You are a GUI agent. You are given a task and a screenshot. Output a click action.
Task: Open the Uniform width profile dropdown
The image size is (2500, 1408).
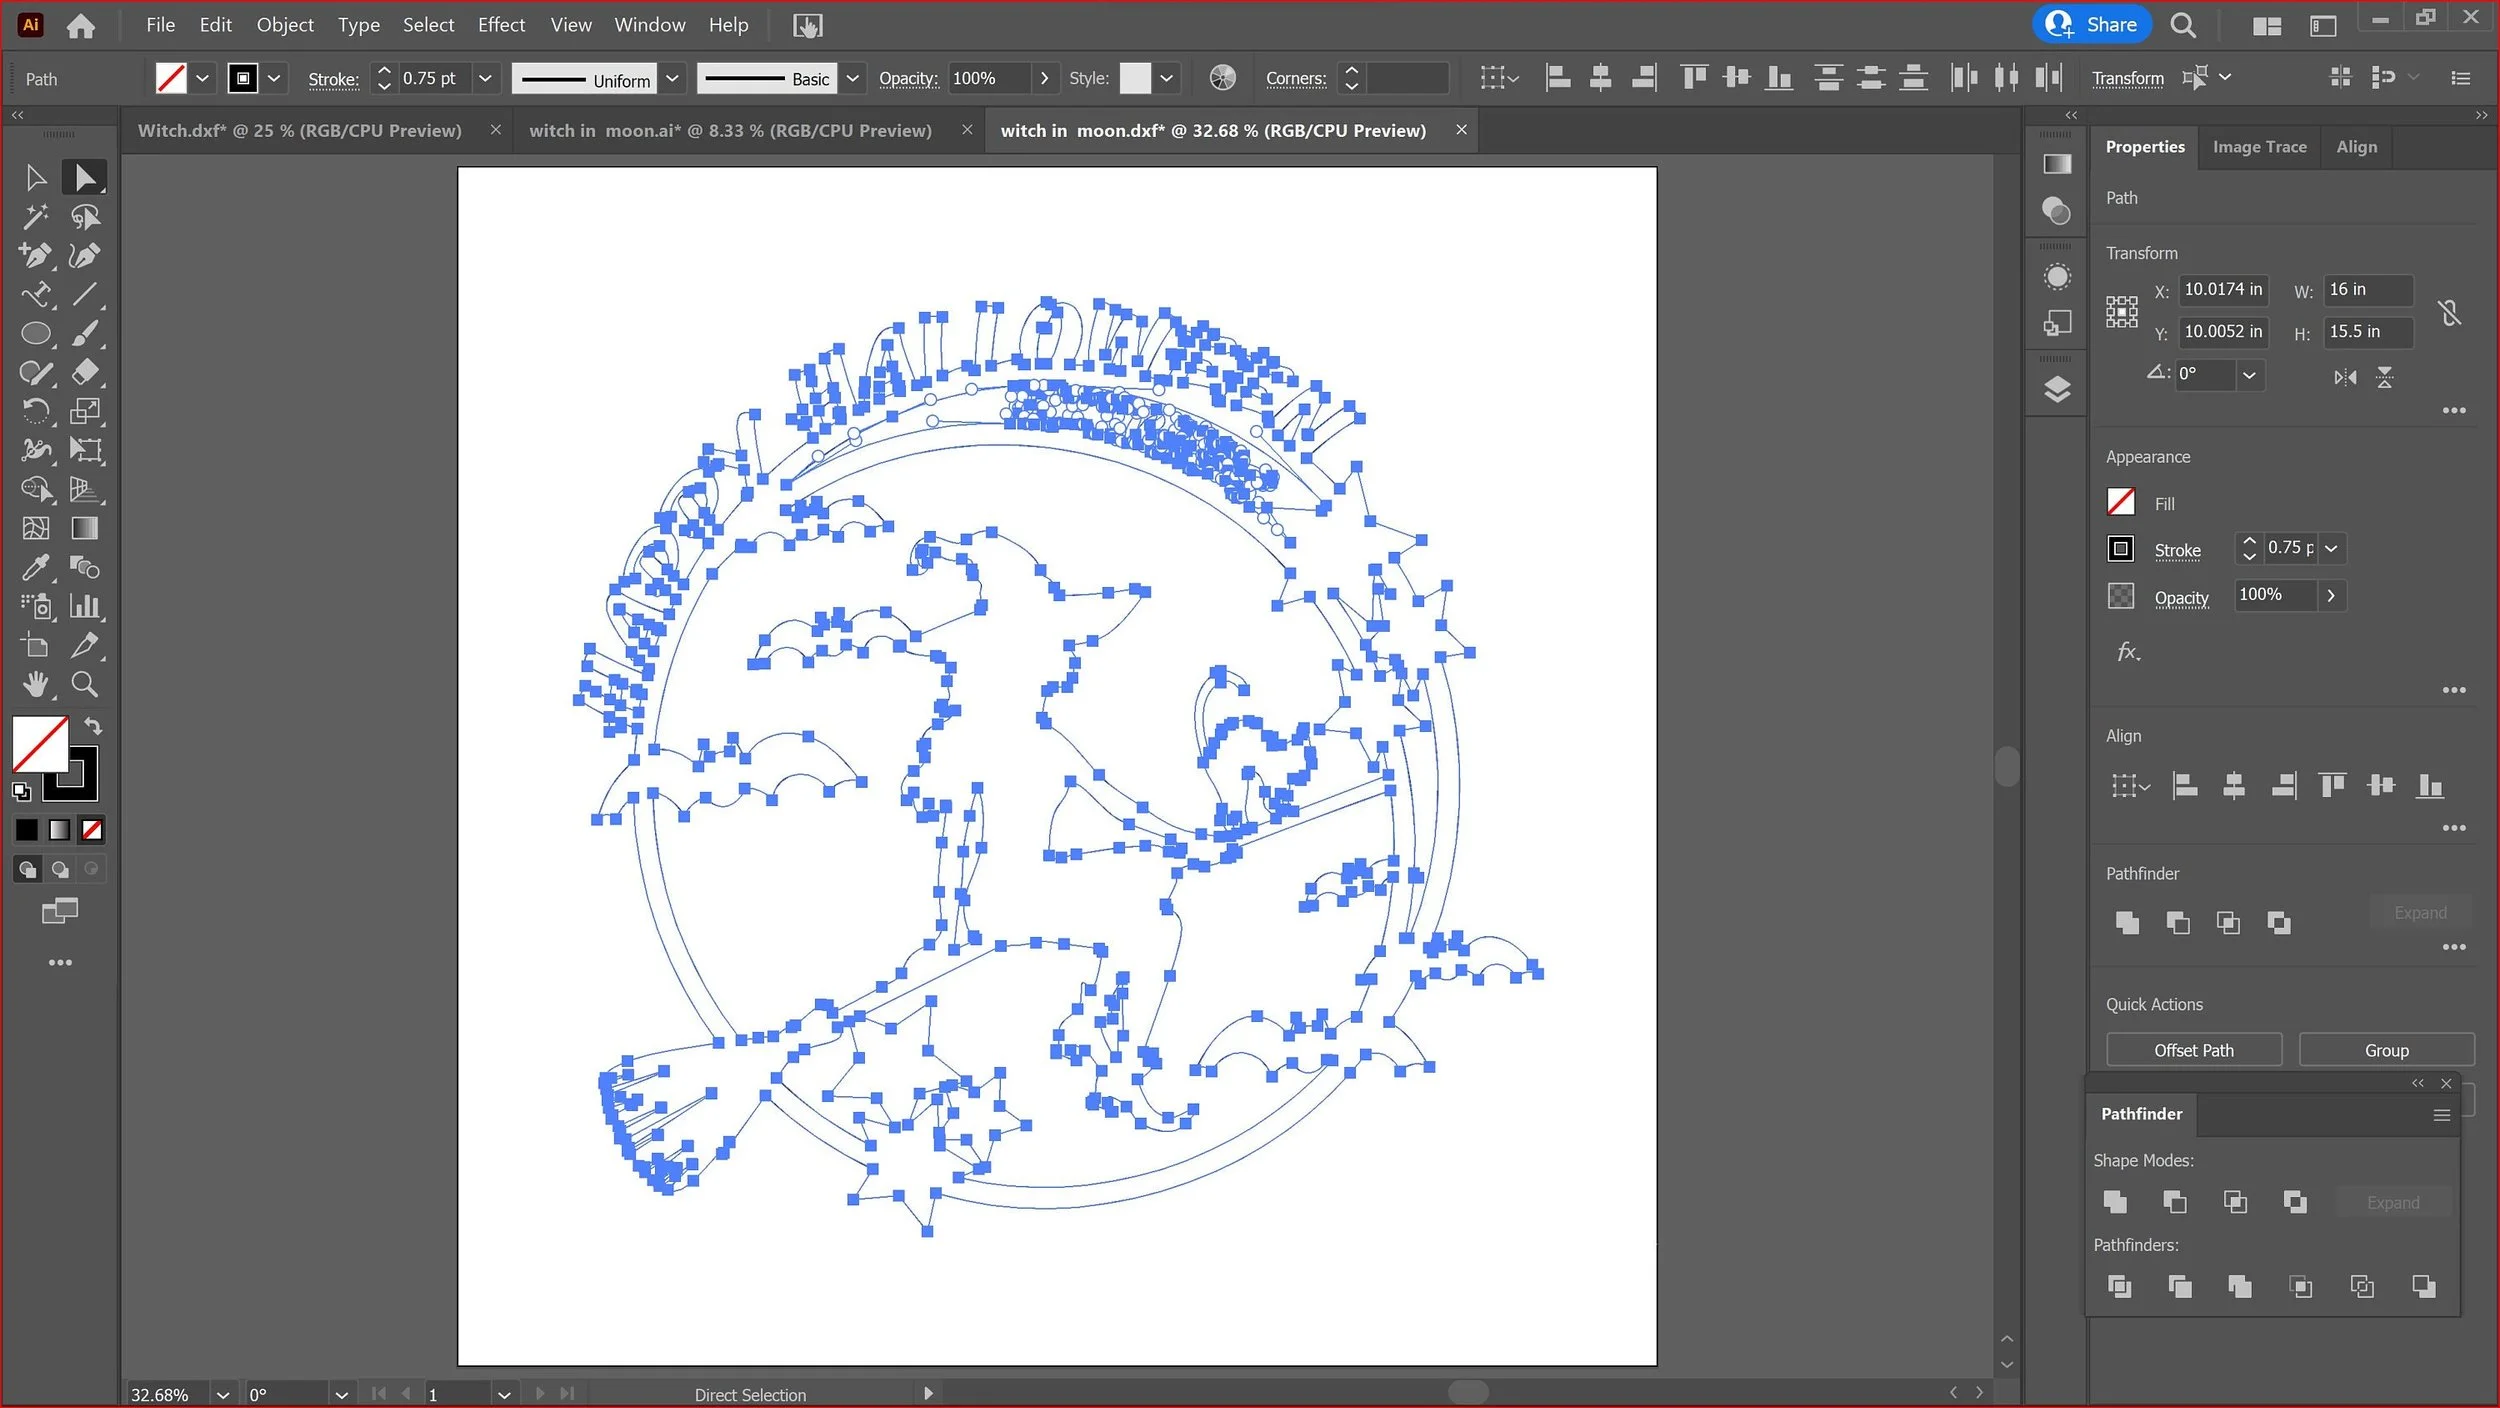tap(672, 78)
